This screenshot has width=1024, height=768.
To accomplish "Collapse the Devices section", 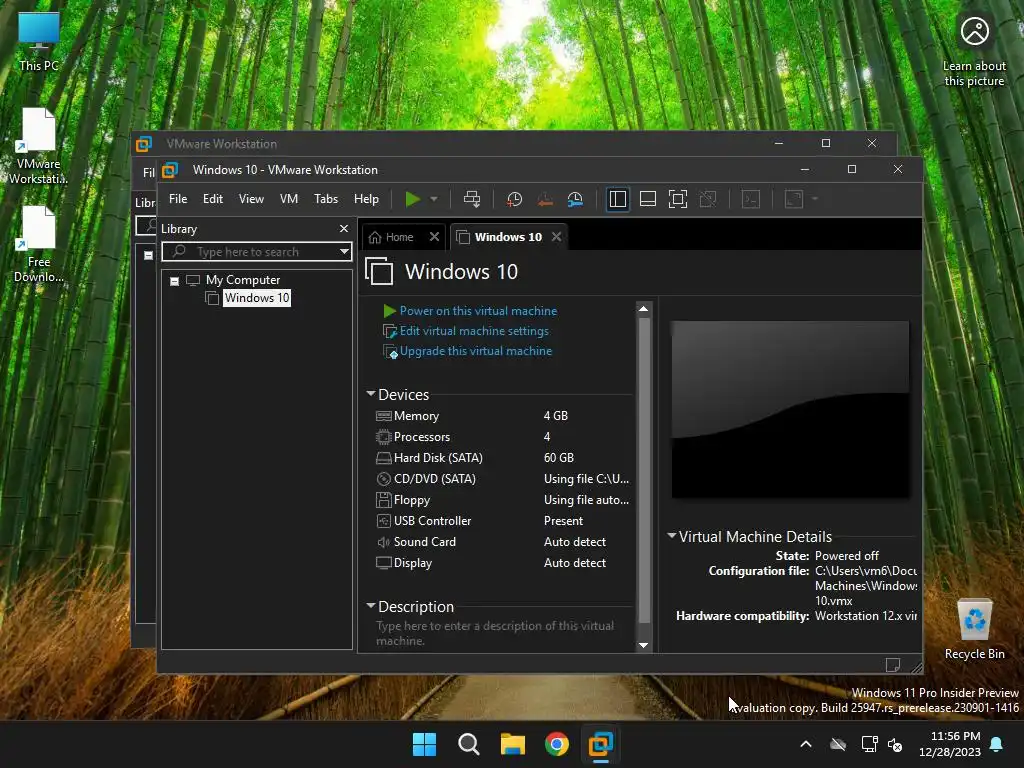I will 371,394.
